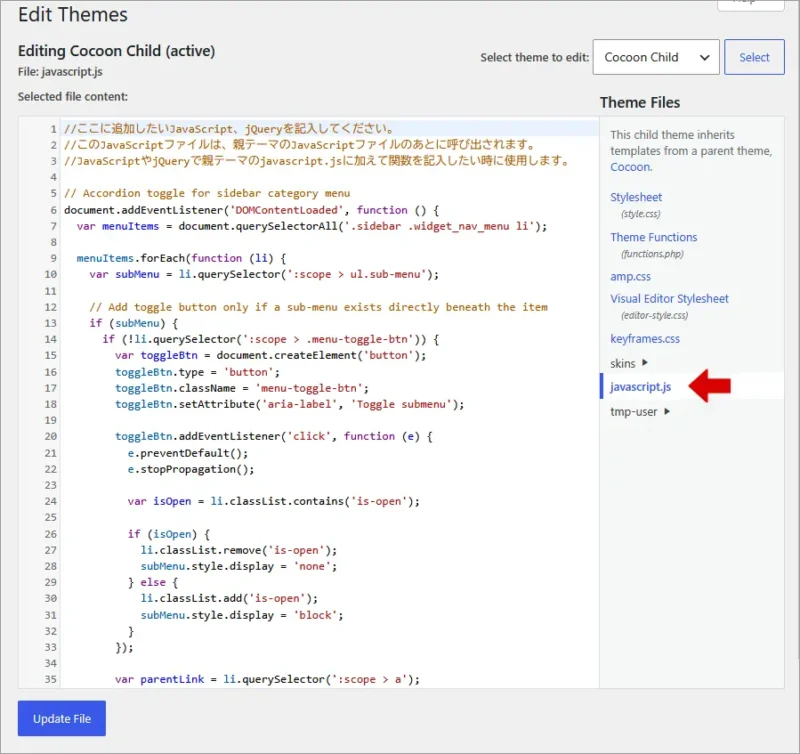Click the menuItems.forEach code line

[x=181, y=258]
